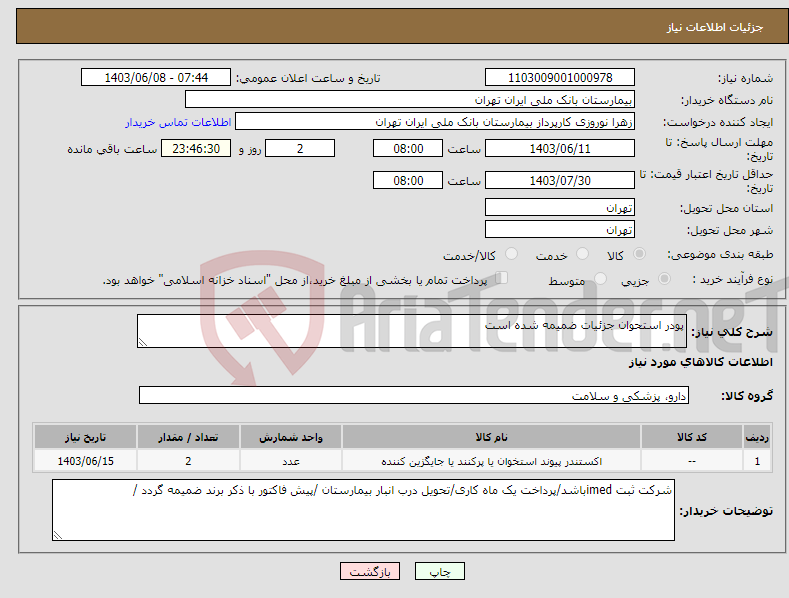The height and width of the screenshot is (598, 789).
Task: Click the resize handle of description box
Action: (x=142, y=342)
